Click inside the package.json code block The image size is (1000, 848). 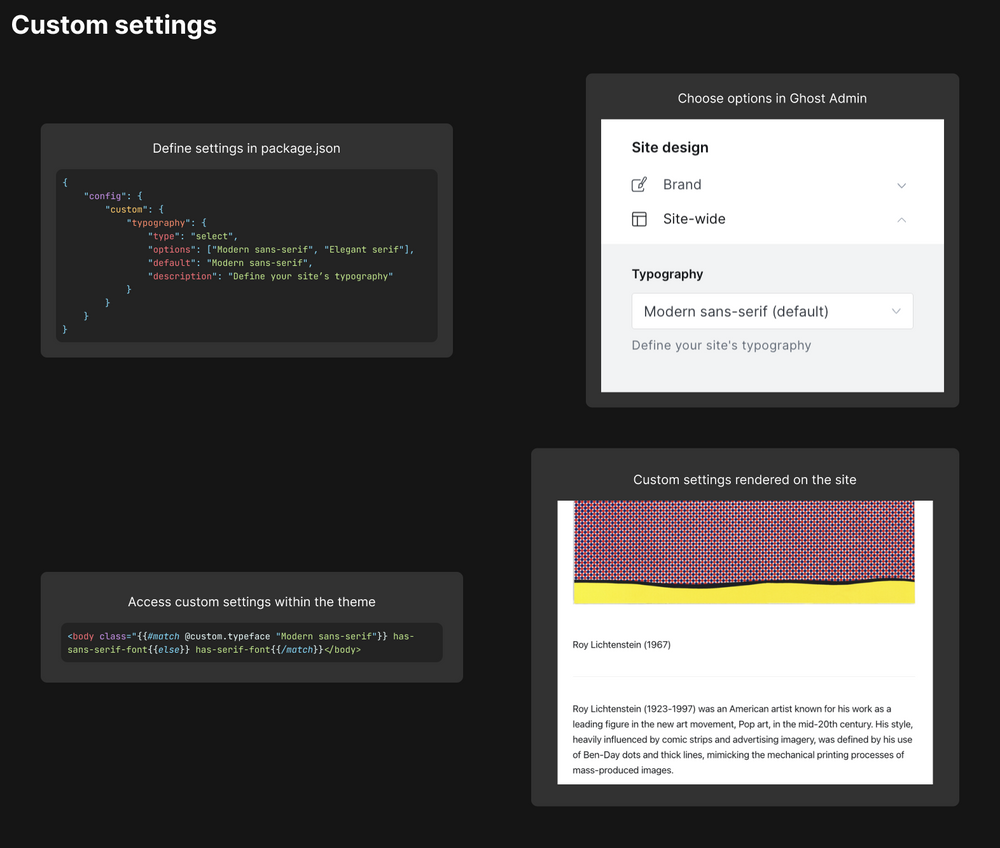(x=246, y=255)
